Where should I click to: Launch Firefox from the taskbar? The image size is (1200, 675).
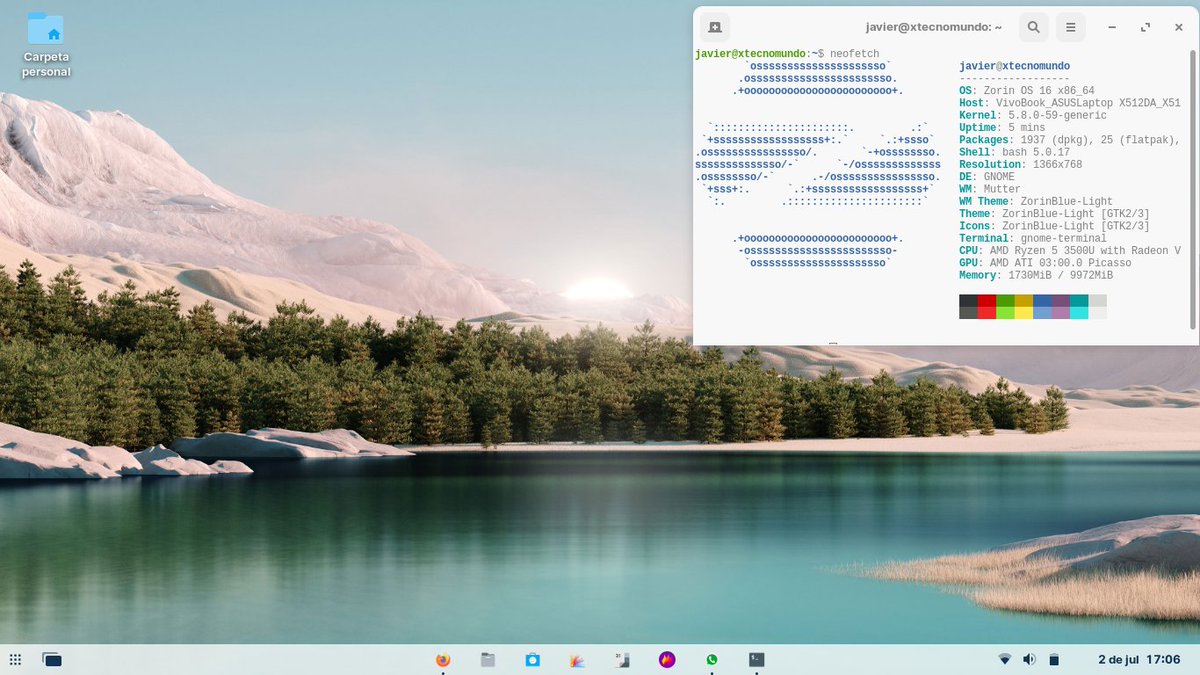pos(443,659)
